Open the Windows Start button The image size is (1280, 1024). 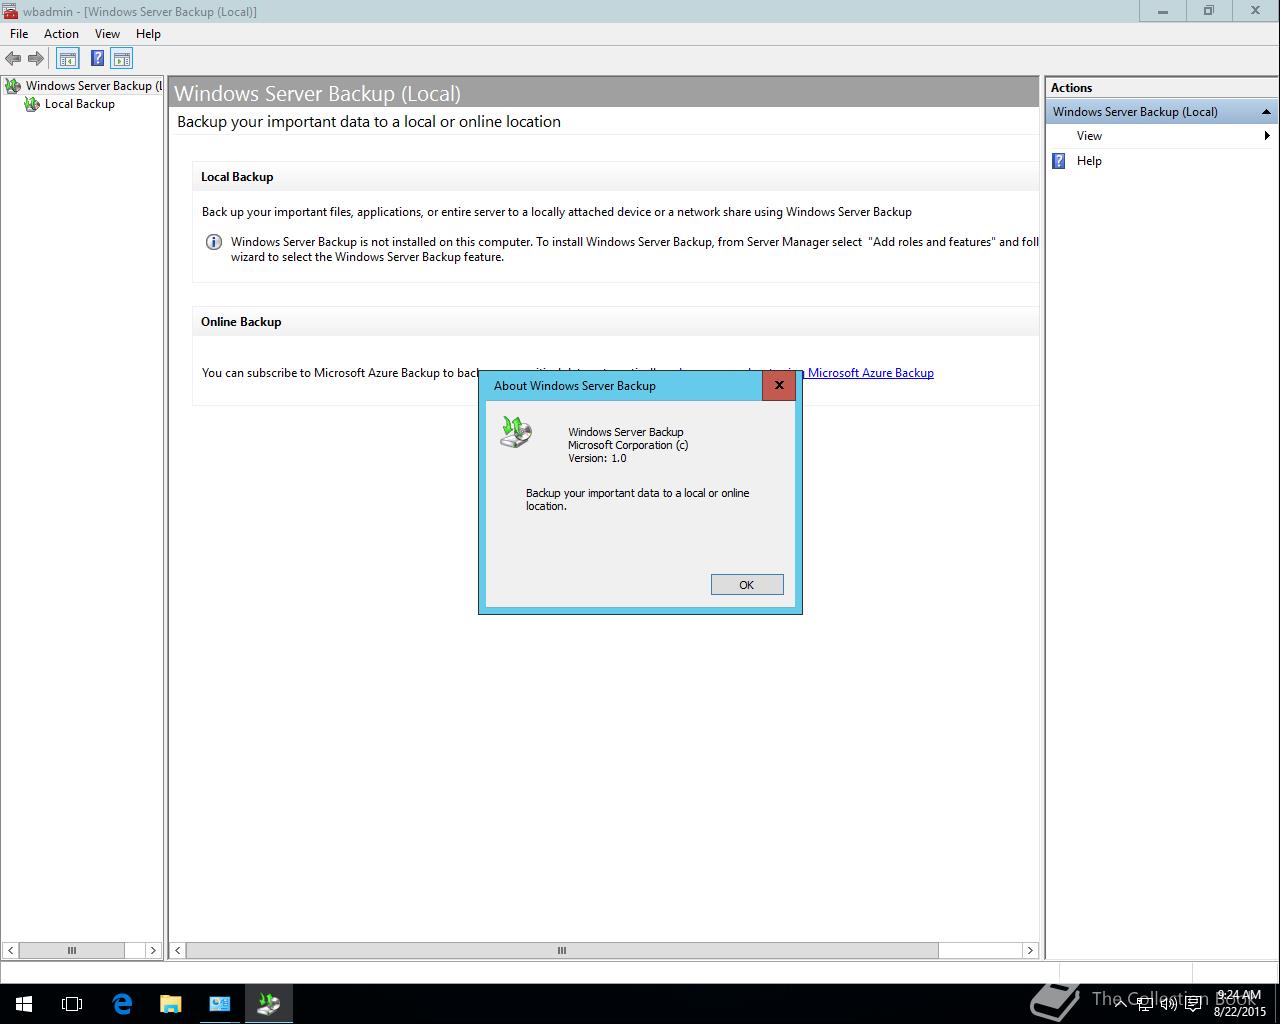tap(24, 1004)
